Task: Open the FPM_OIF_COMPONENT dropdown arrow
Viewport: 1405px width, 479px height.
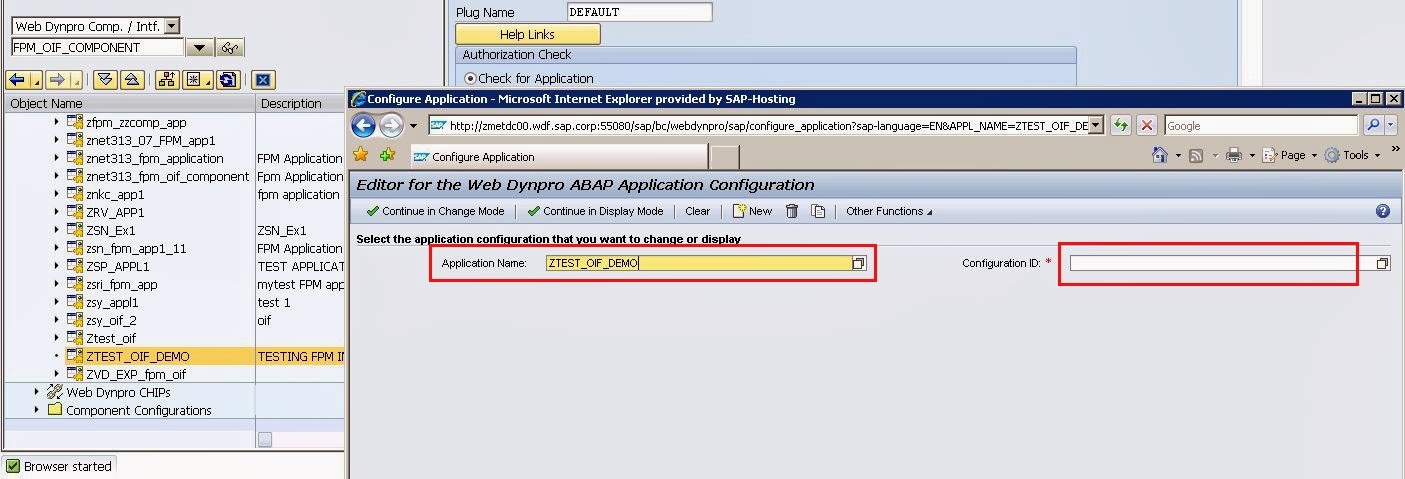Action: (198, 48)
